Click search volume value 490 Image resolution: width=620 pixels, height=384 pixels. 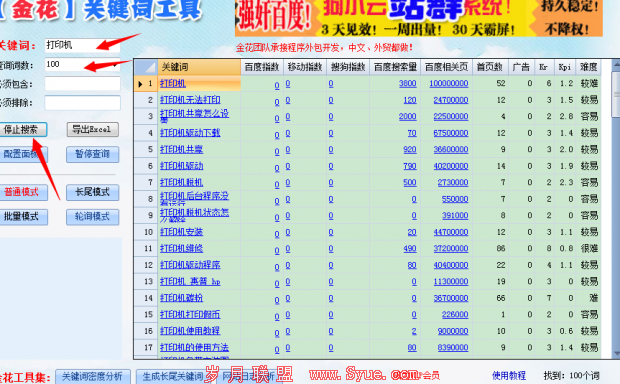click(x=410, y=248)
